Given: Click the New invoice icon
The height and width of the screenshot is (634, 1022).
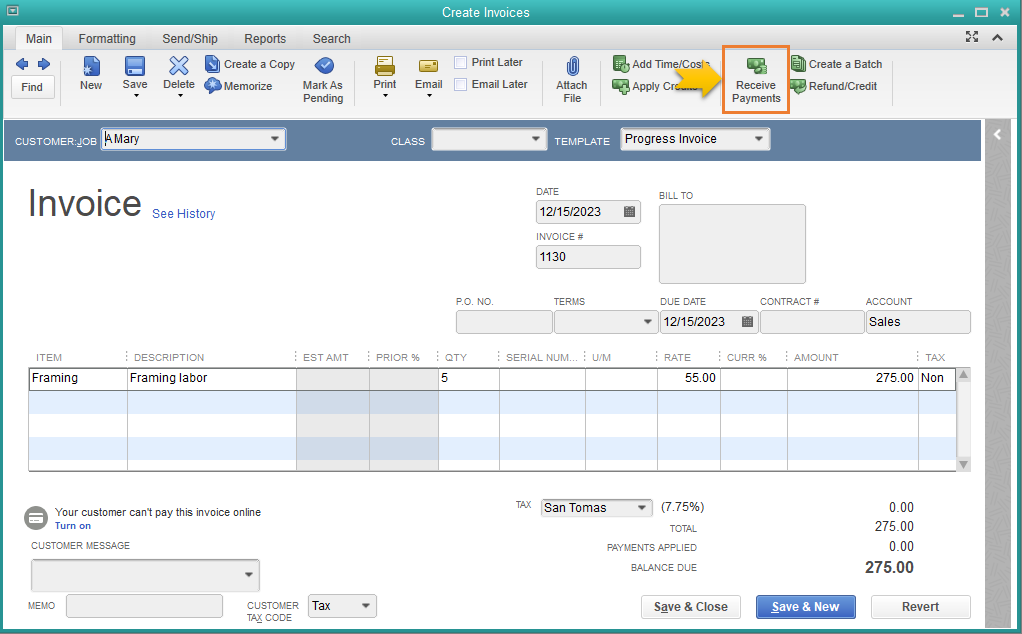Looking at the screenshot, I should point(91,66).
